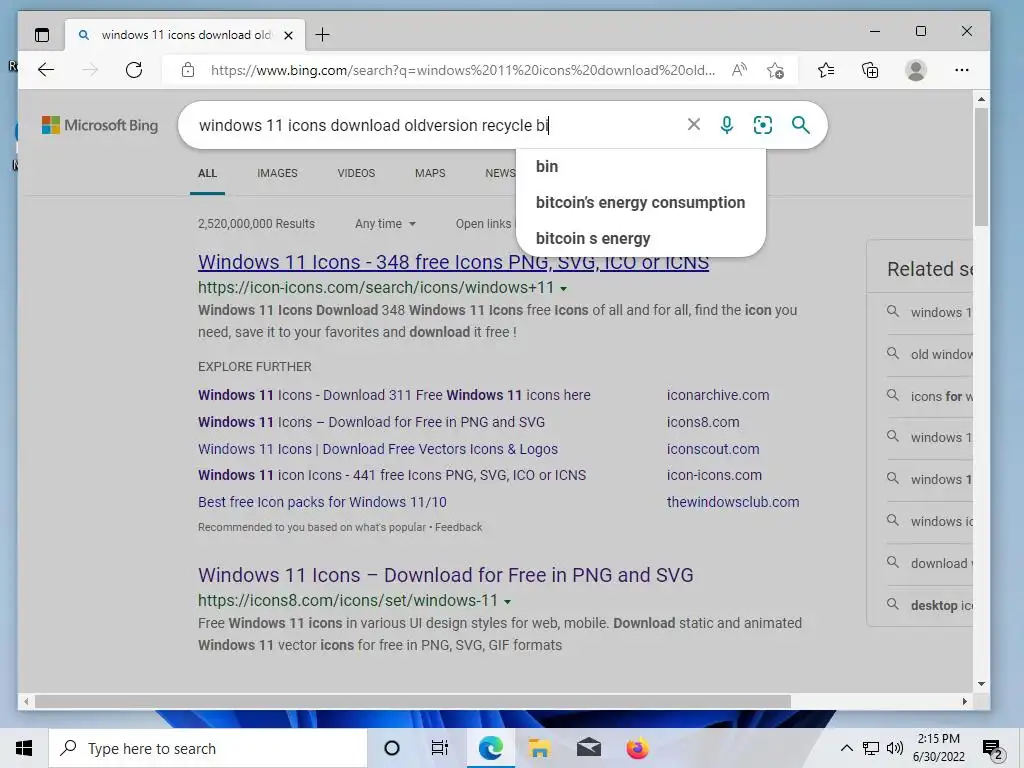Viewport: 1024px width, 768px height.
Task: Expand icons8.com URL dropdown arrow
Action: [507, 601]
